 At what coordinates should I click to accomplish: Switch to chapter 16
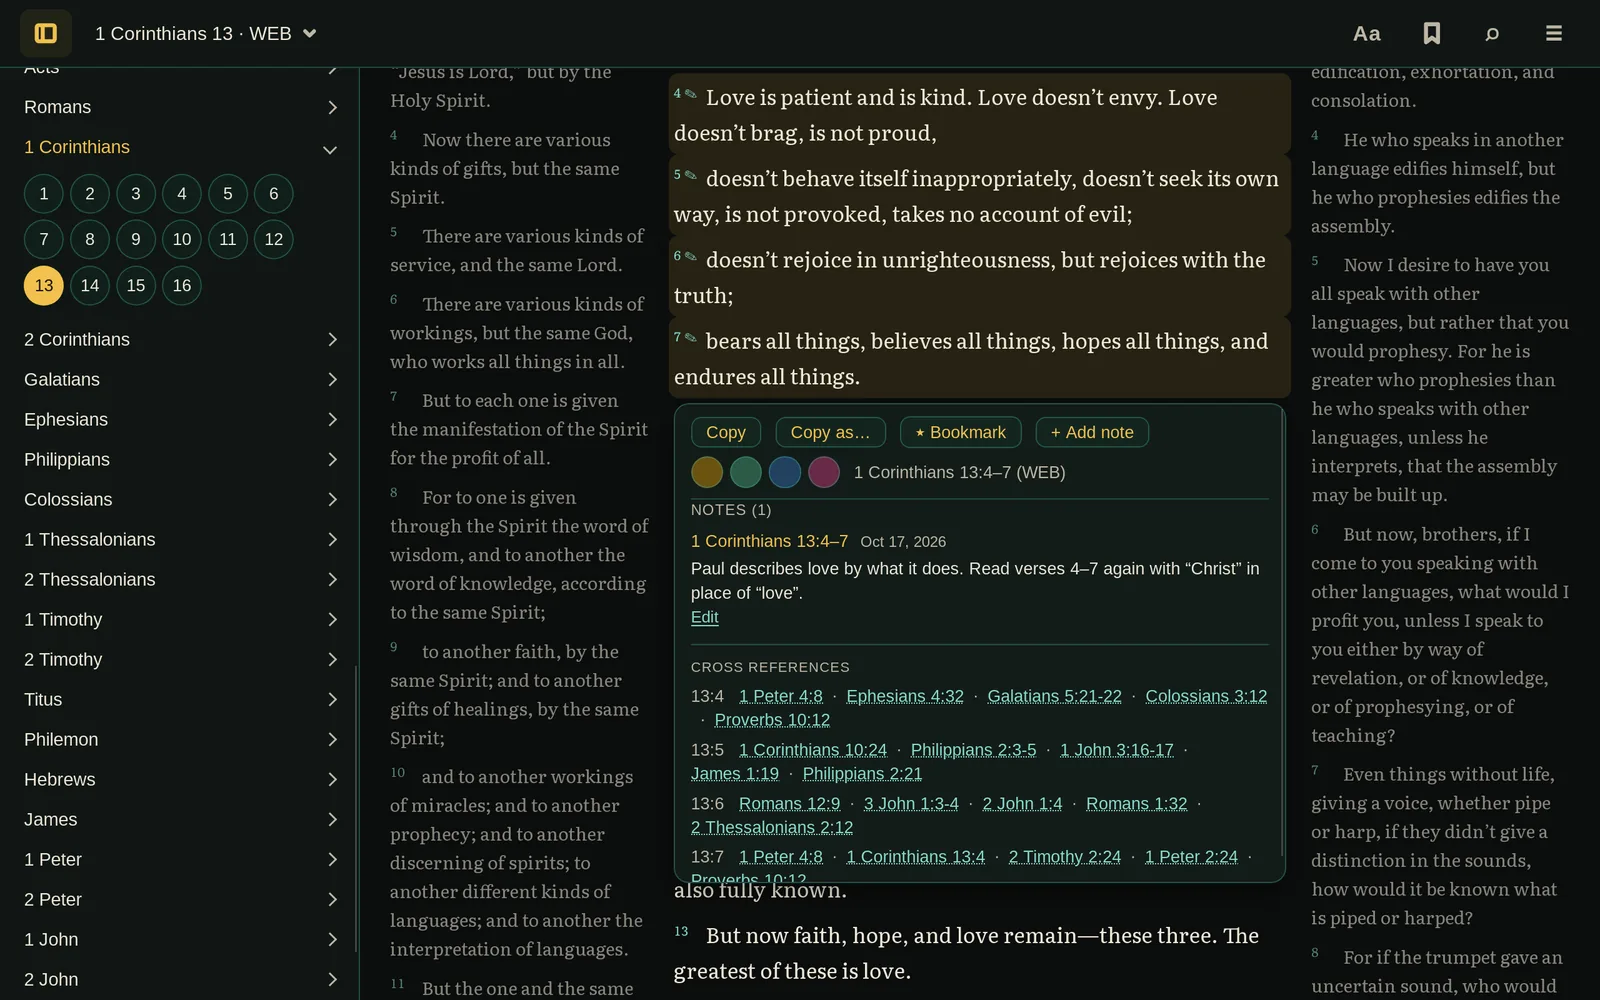182,285
